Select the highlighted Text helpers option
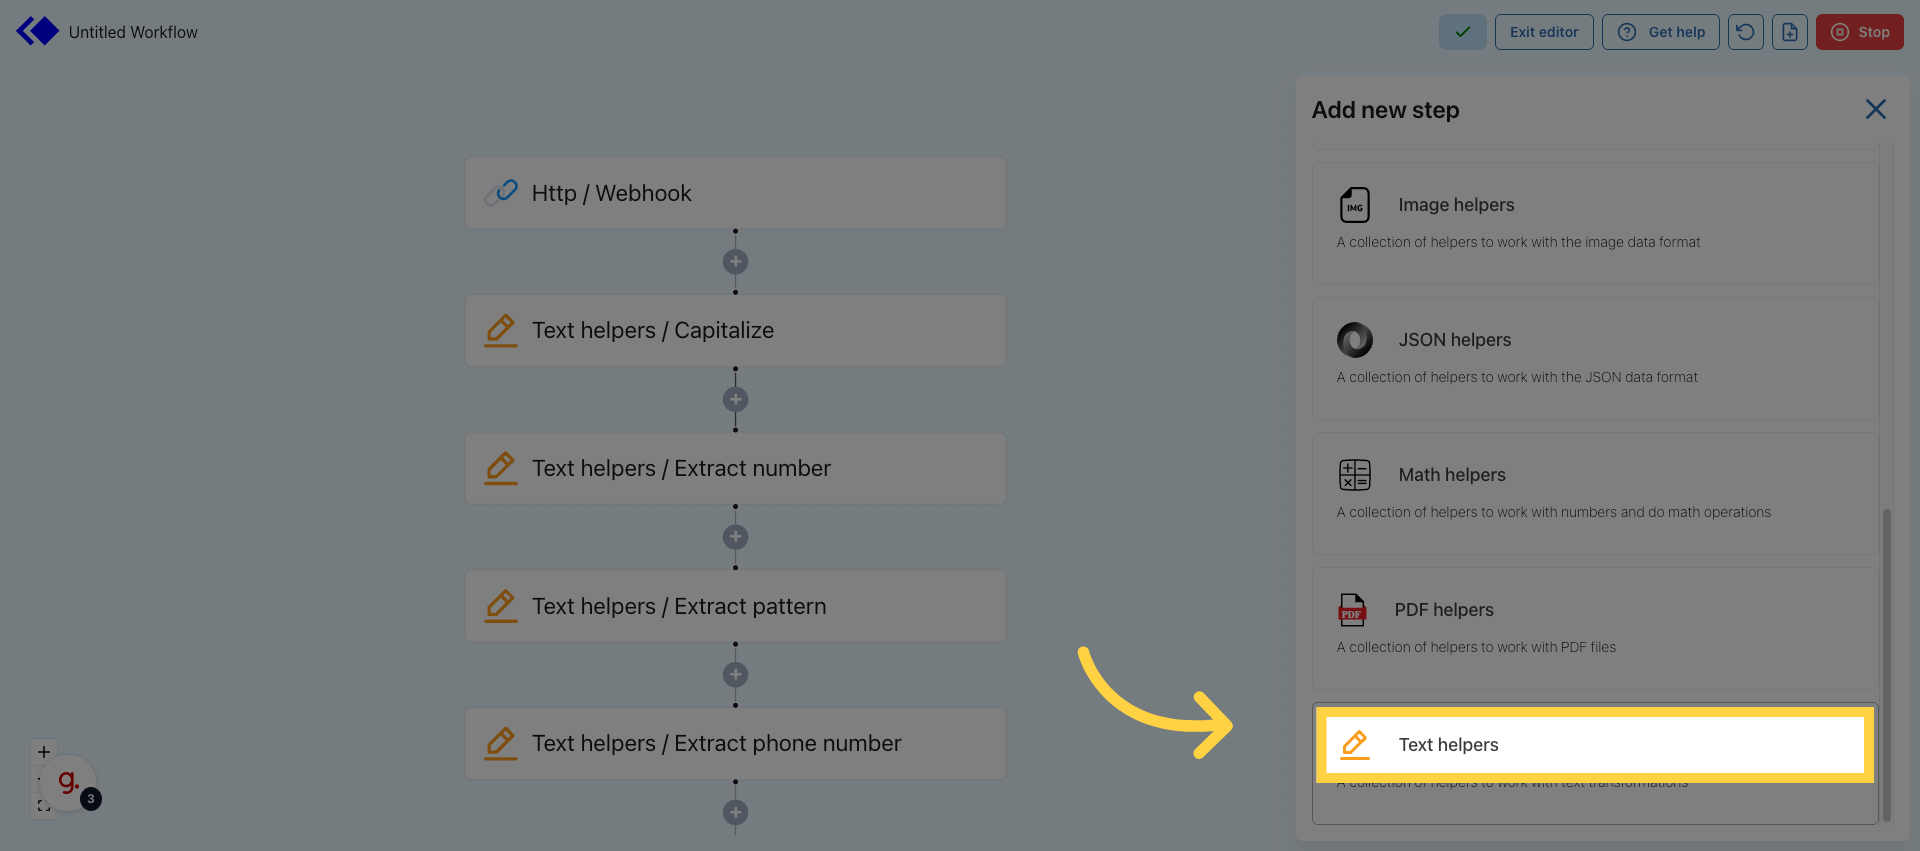 pos(1594,744)
